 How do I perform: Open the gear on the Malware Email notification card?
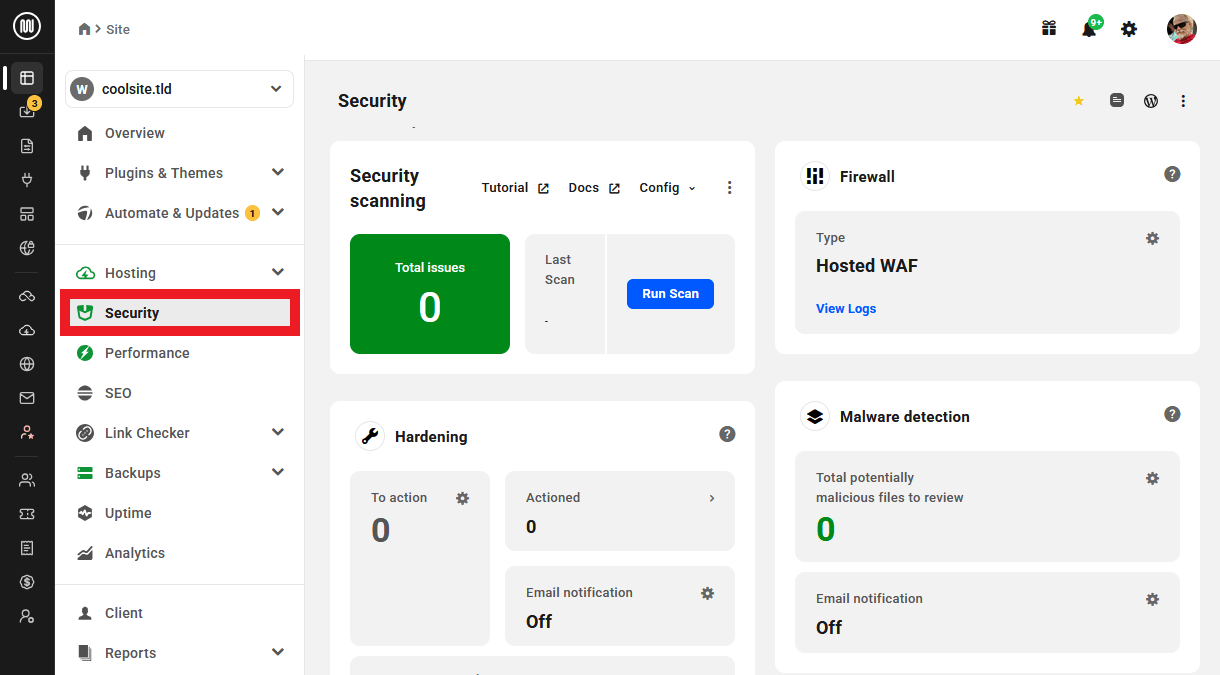(1152, 599)
